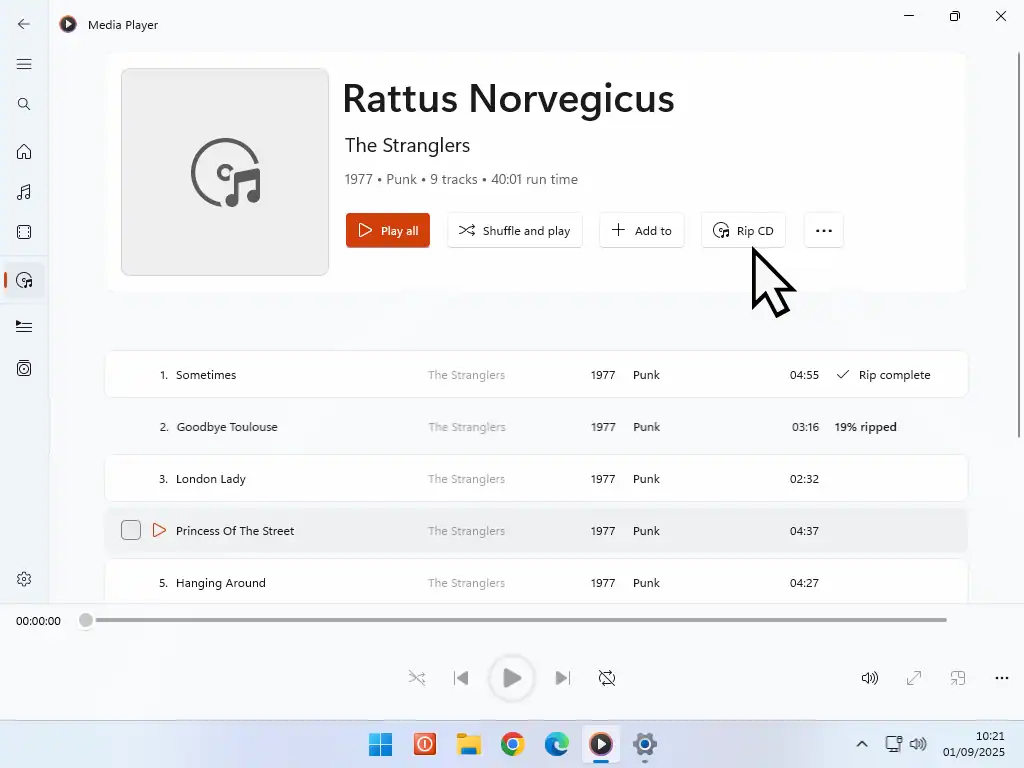Click the 02:32 duration of London Lady
The image size is (1024, 768).
[x=804, y=479]
